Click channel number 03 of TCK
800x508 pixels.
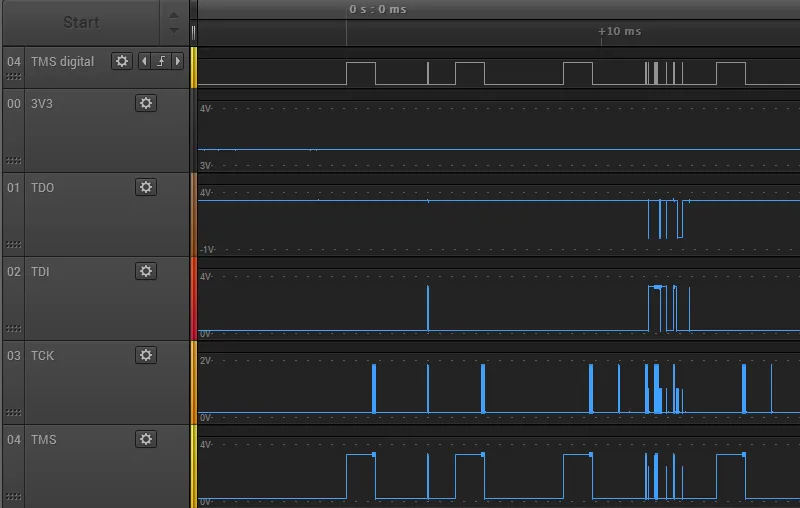pos(14,355)
